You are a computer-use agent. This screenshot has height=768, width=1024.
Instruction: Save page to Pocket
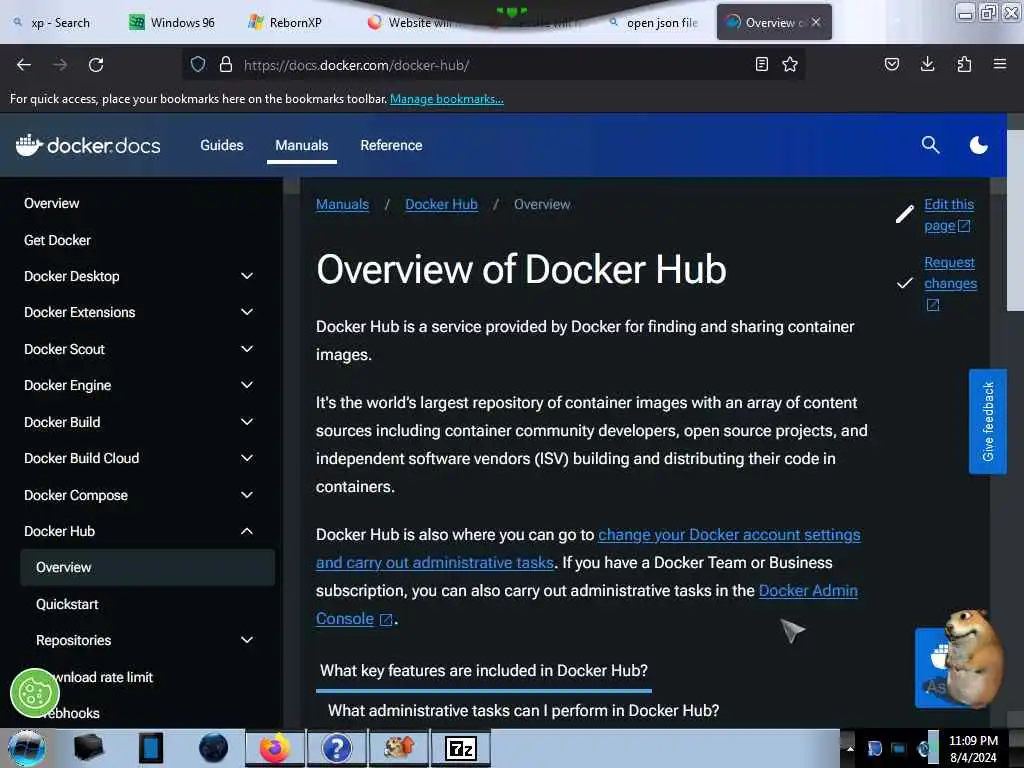891,64
